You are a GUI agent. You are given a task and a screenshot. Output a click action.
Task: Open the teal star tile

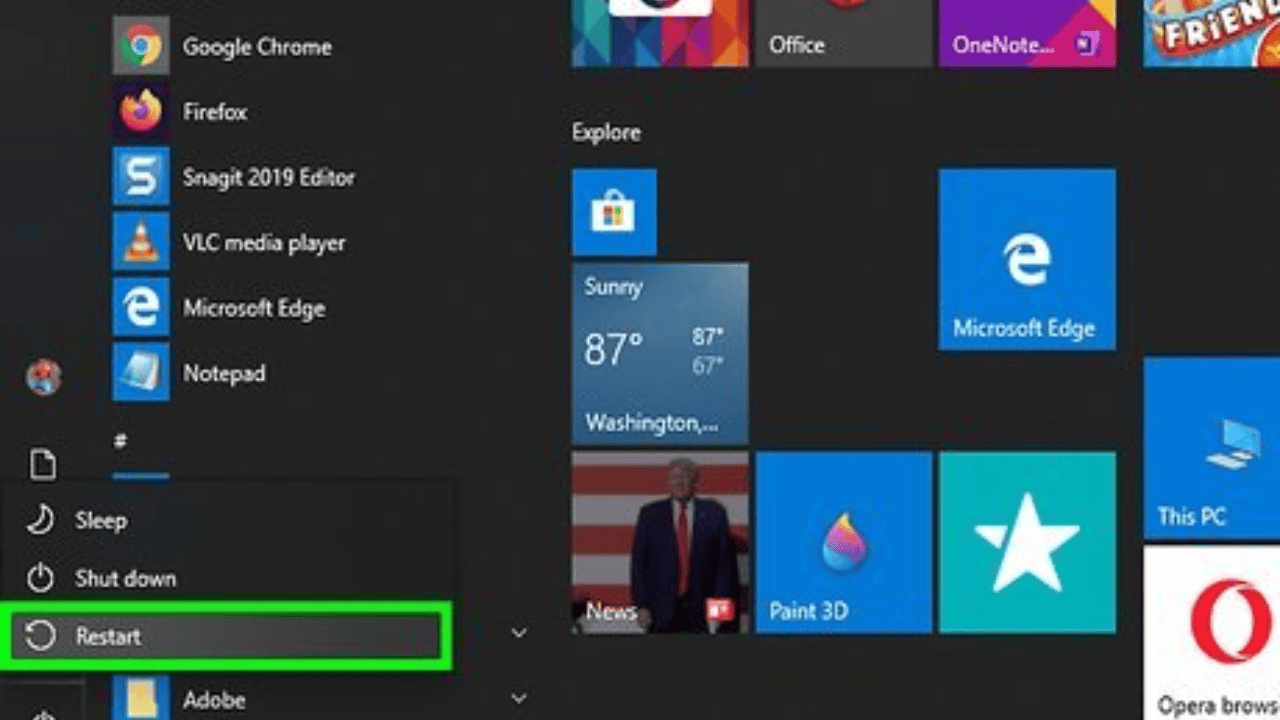coord(1027,542)
